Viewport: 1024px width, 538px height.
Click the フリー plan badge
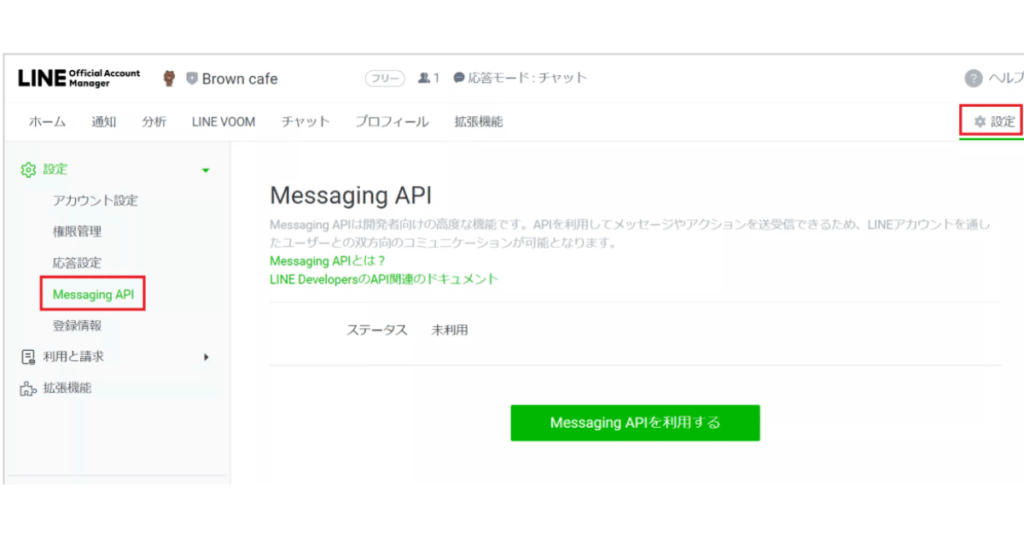coord(385,78)
